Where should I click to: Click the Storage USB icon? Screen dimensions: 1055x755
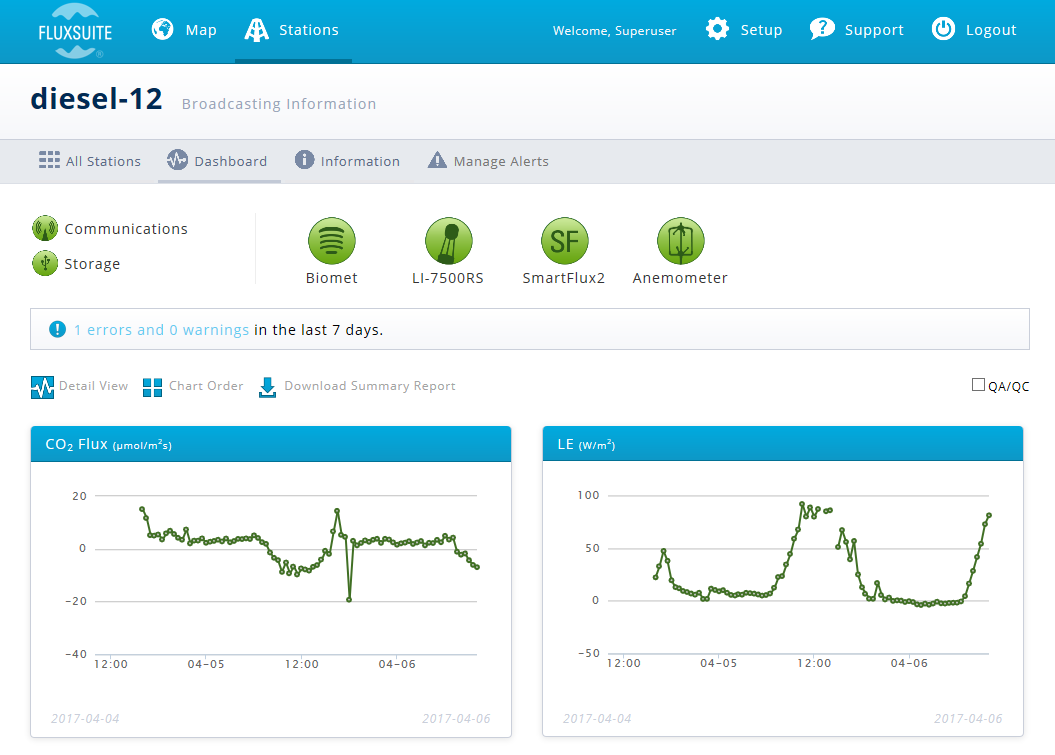point(44,264)
